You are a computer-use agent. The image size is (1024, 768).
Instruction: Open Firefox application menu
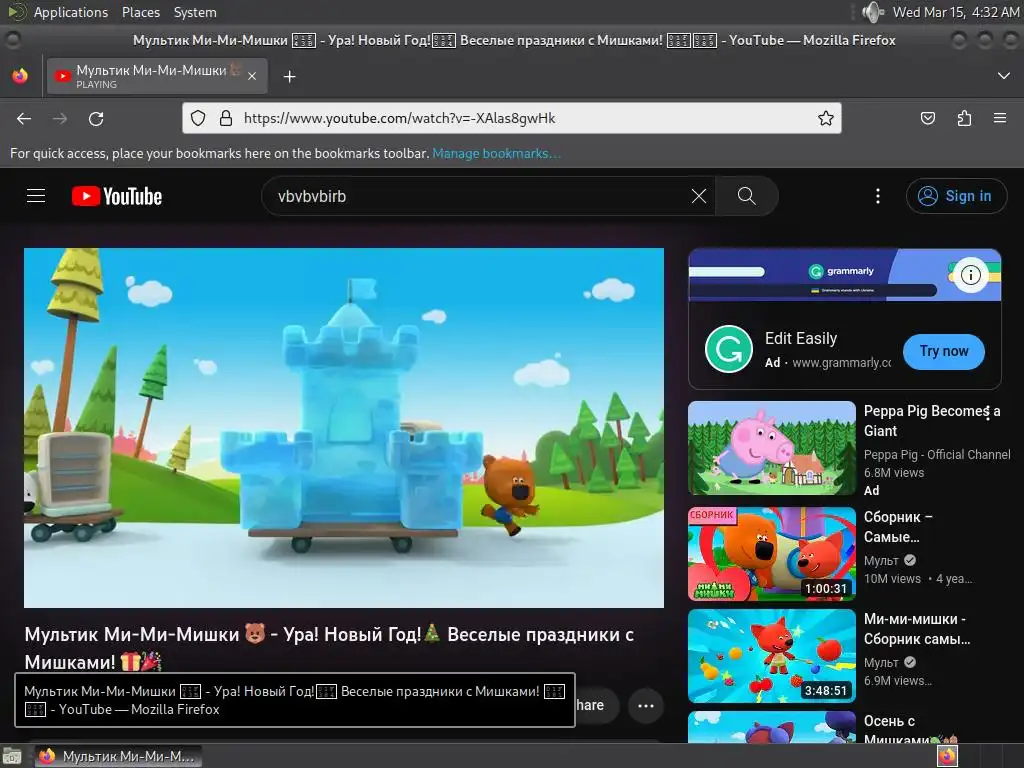[x=1000, y=118]
